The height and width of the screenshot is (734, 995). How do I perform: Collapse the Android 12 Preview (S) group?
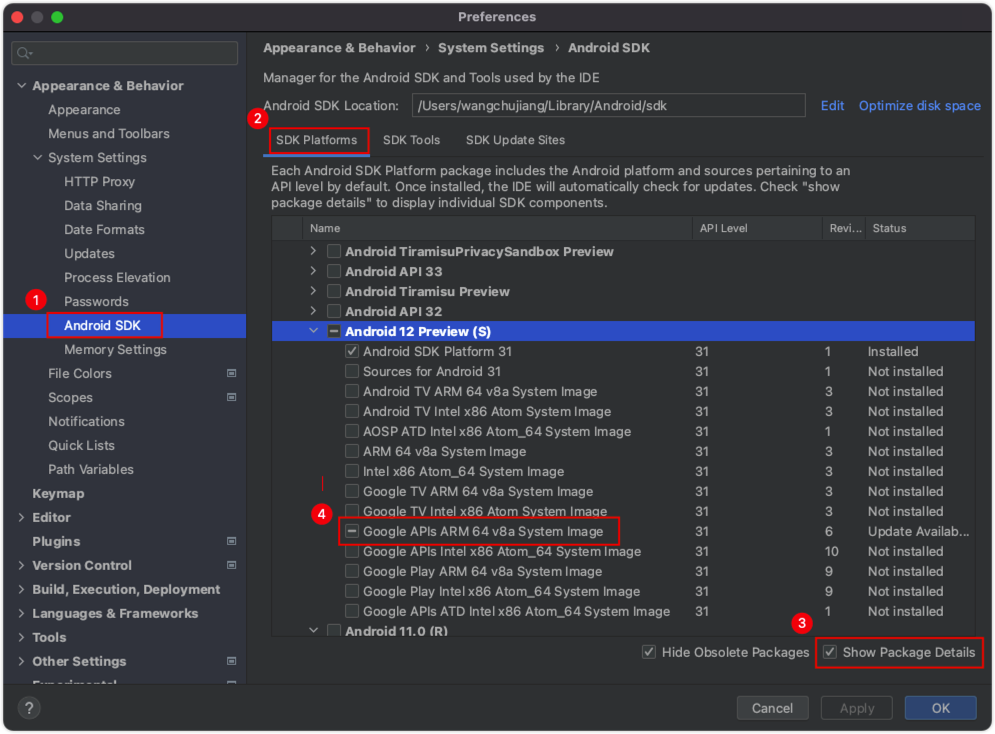(x=314, y=331)
